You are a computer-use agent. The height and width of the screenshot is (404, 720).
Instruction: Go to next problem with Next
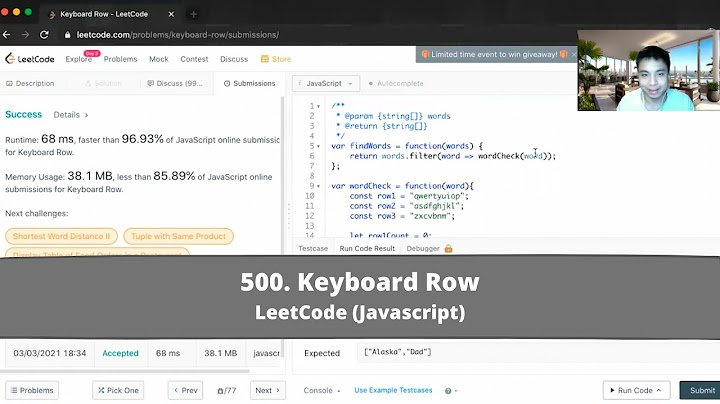[268, 390]
